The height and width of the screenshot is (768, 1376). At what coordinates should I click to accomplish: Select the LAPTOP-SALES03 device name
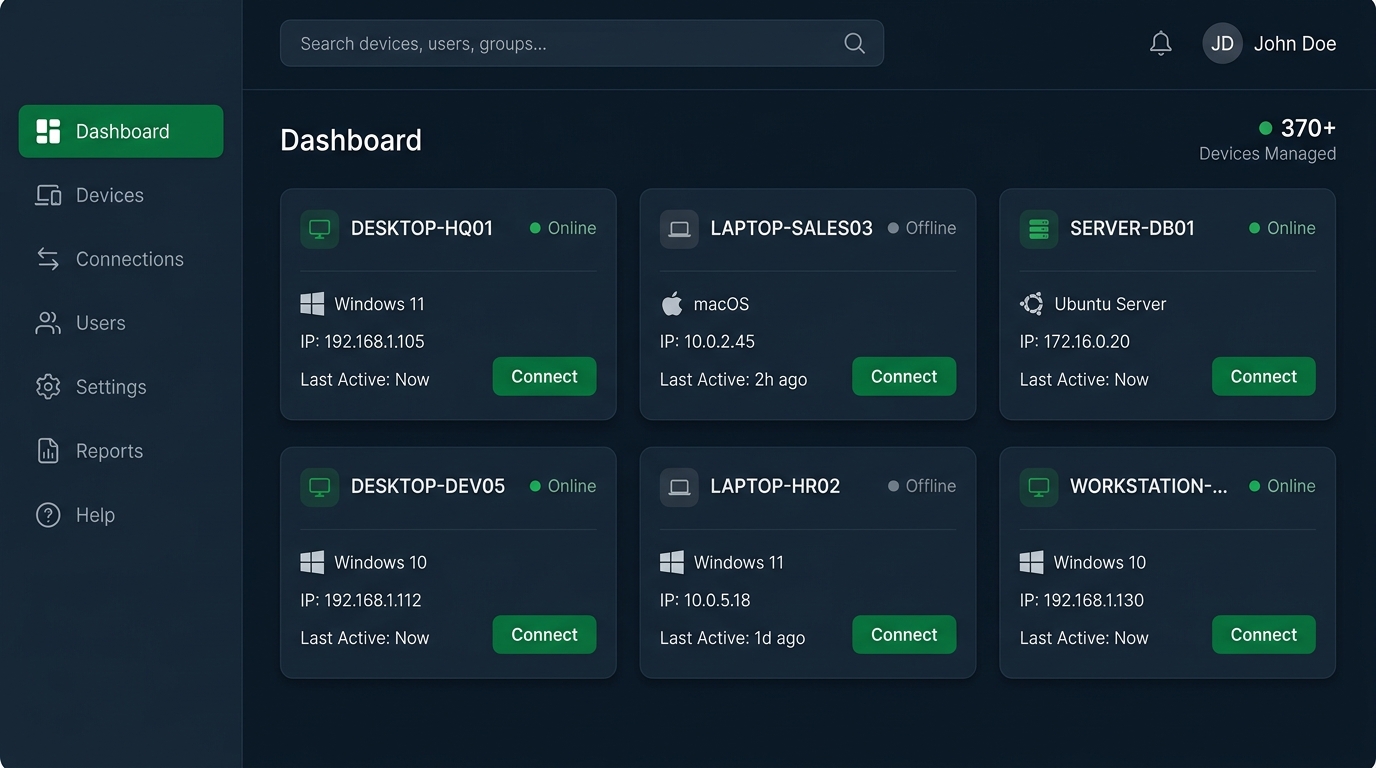pos(792,229)
